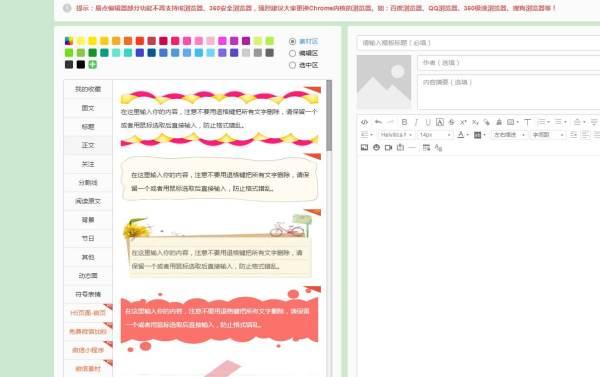Open the 背景 category
Viewport: 600px width, 377px height.
point(88,220)
